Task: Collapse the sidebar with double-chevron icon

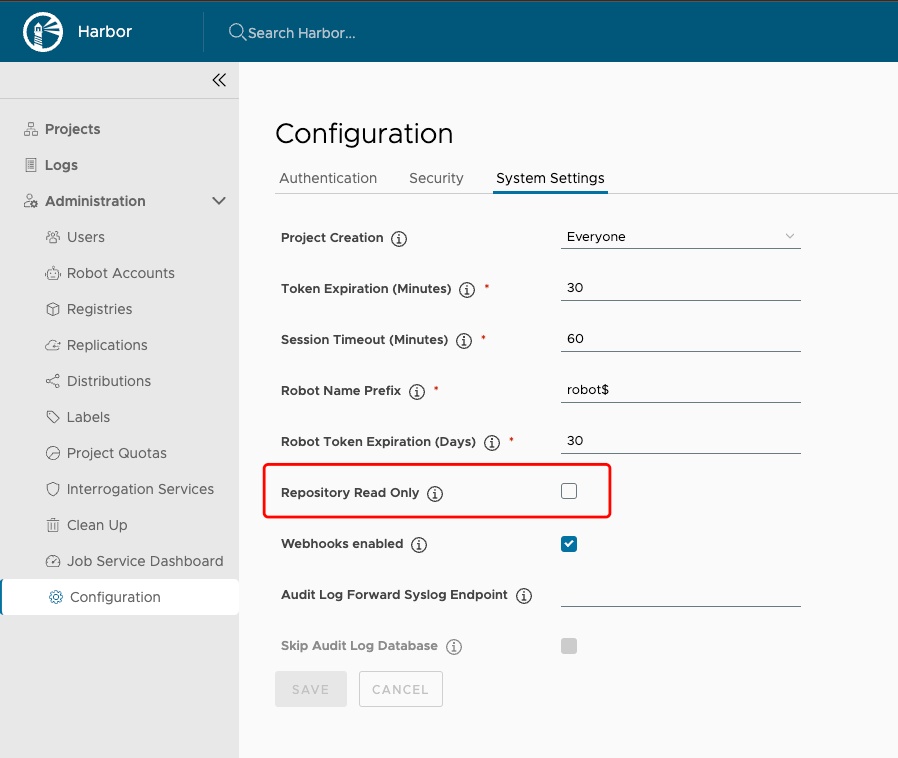Action: click(x=219, y=81)
